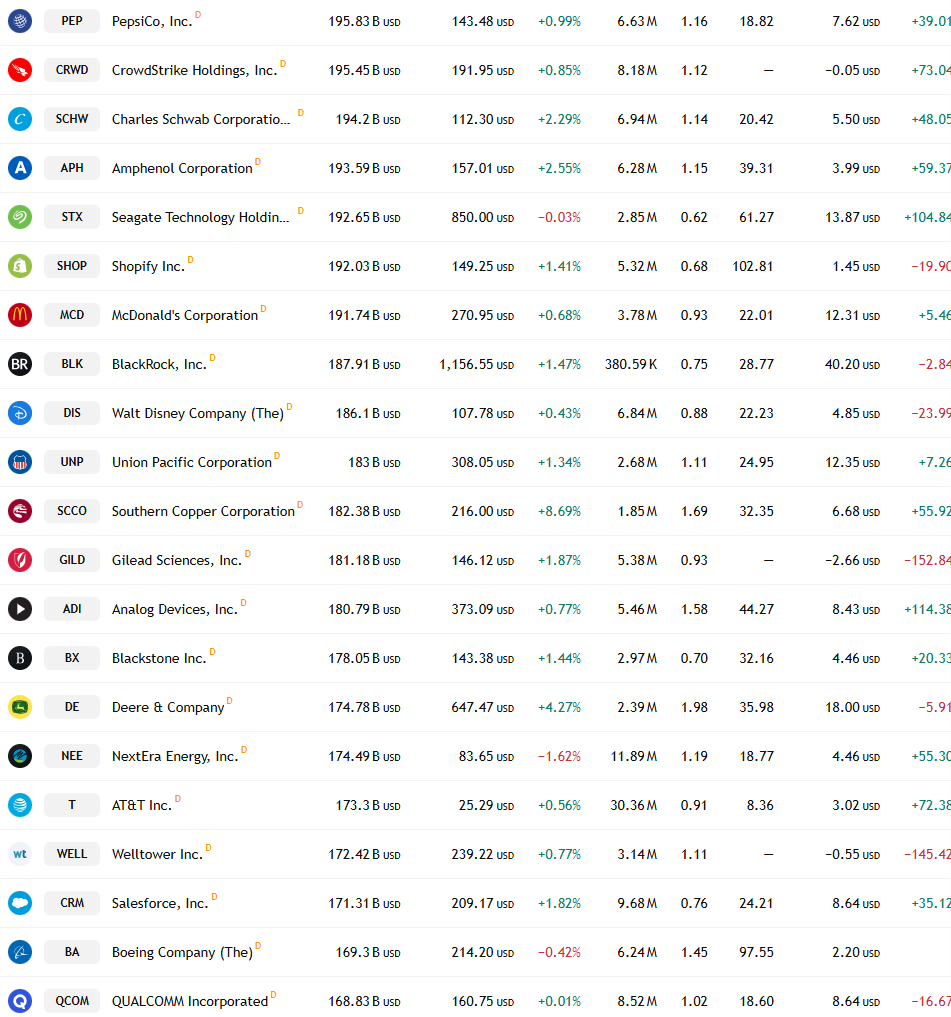
Task: Open the Deere & Company link
Action: click(x=168, y=707)
